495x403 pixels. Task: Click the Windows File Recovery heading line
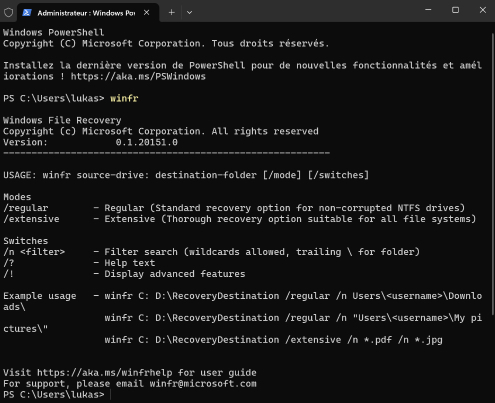click(x=62, y=120)
